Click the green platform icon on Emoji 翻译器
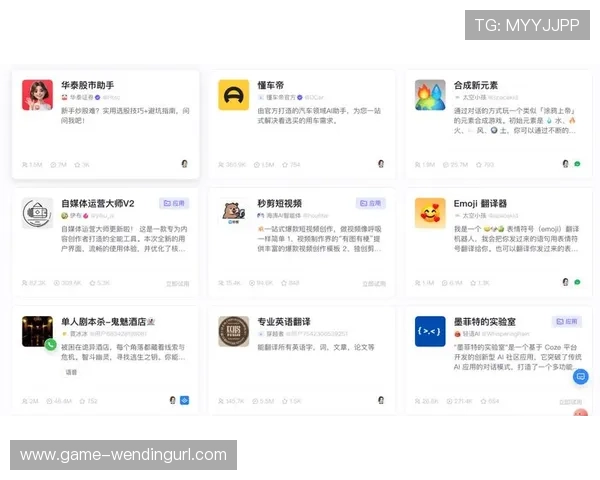This screenshot has height=480, width=600. coord(577,282)
